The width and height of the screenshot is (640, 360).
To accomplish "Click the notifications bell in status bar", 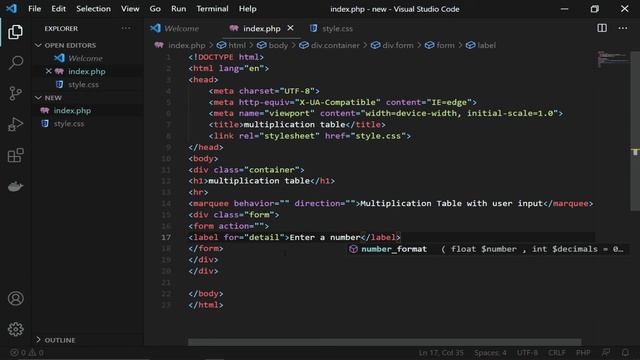I will [x=625, y=352].
